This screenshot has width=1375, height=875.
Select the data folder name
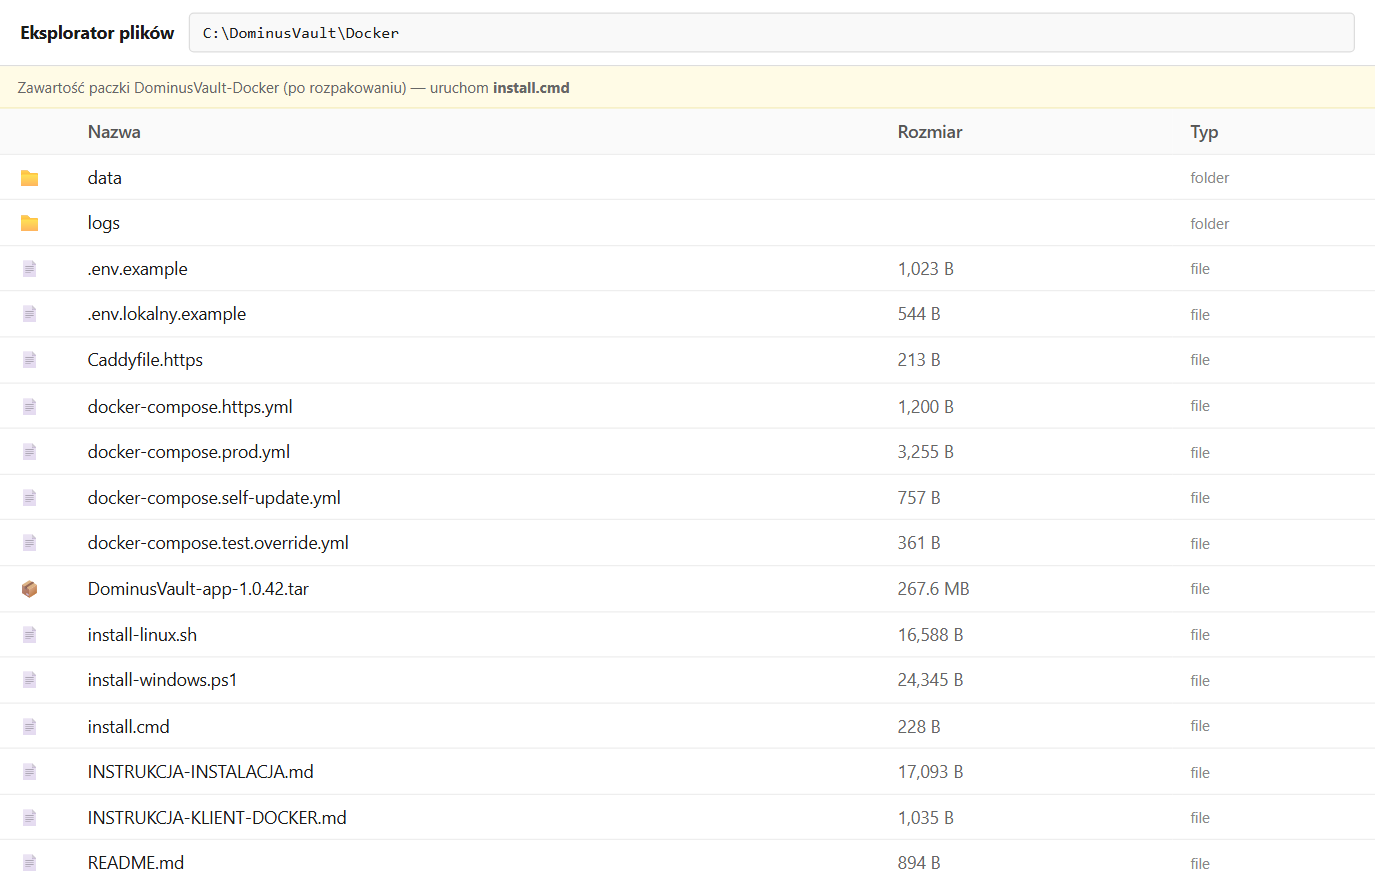pos(105,178)
